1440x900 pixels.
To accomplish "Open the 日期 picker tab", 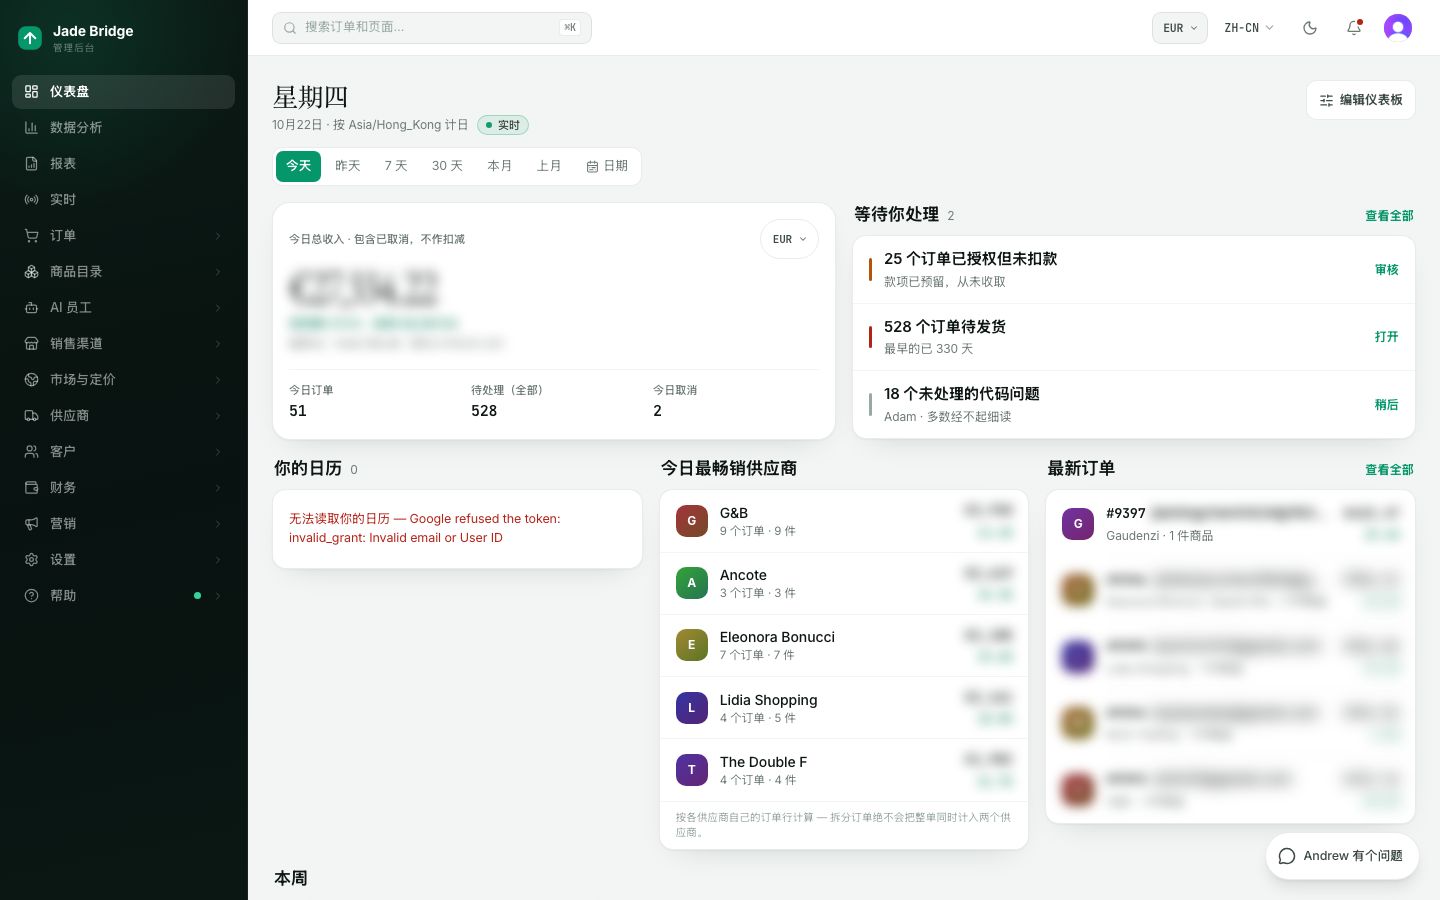I will (607, 166).
